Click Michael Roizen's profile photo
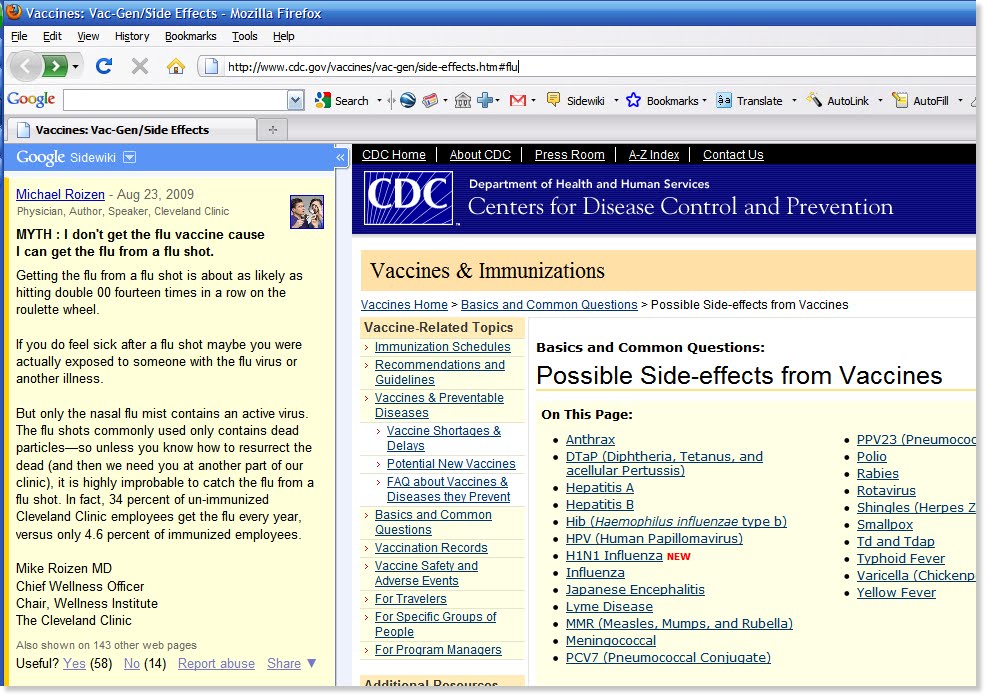Screen dimensions: 985x695 [x=307, y=212]
